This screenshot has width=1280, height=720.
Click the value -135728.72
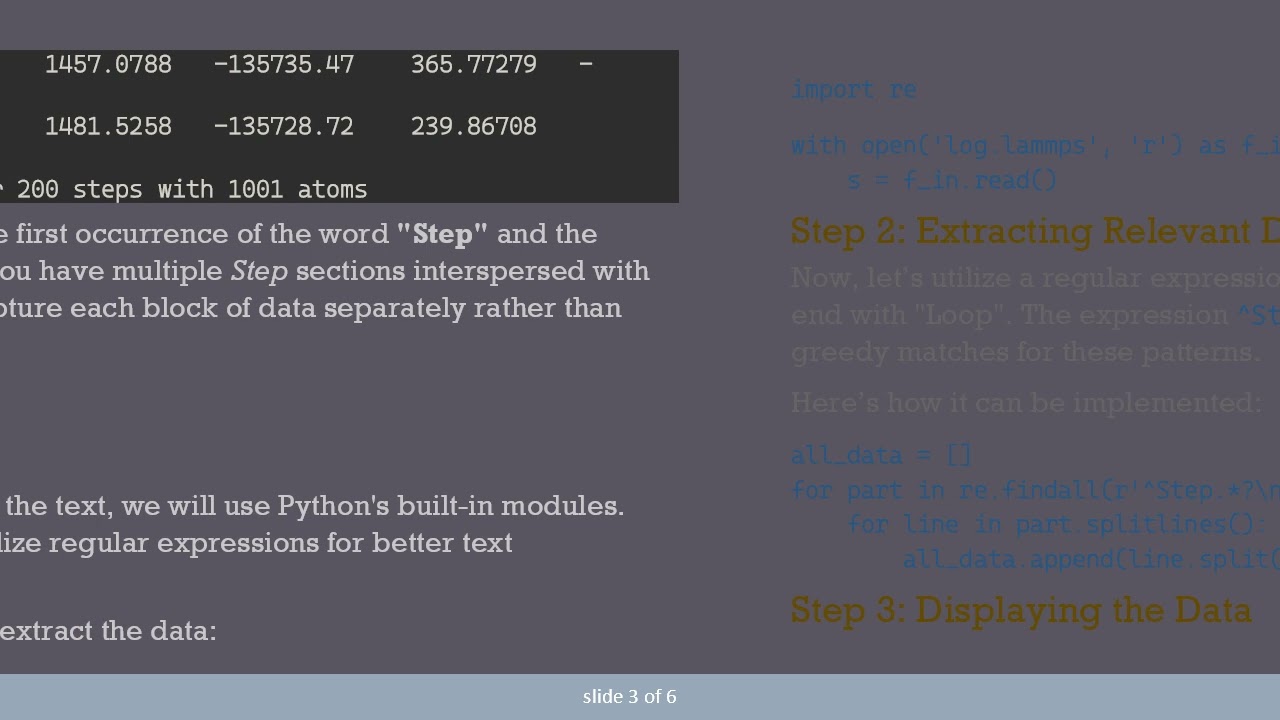click(x=283, y=126)
